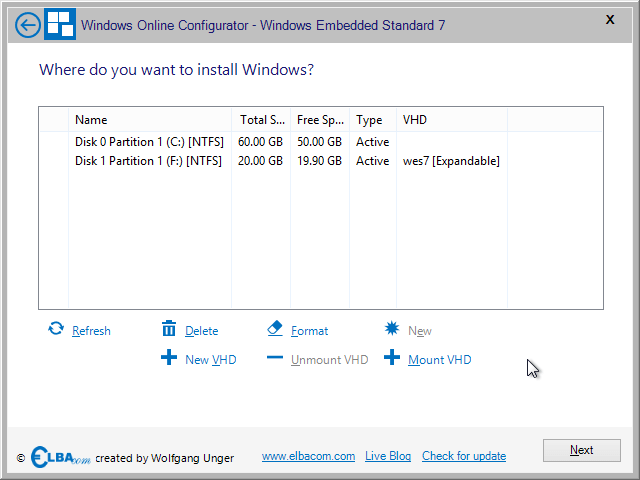Screen dimensions: 640x480
Task: Click the 'Where do you want to install Windows?' heading
Action: 176,70
